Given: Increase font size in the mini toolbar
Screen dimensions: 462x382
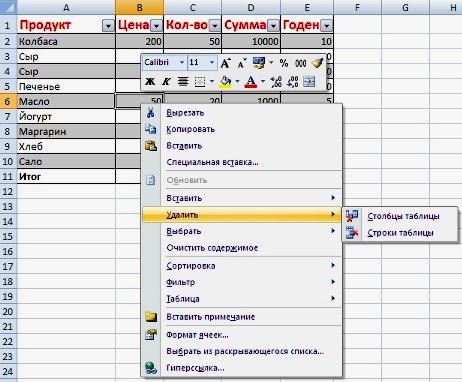Looking at the screenshot, I should (x=226, y=63).
